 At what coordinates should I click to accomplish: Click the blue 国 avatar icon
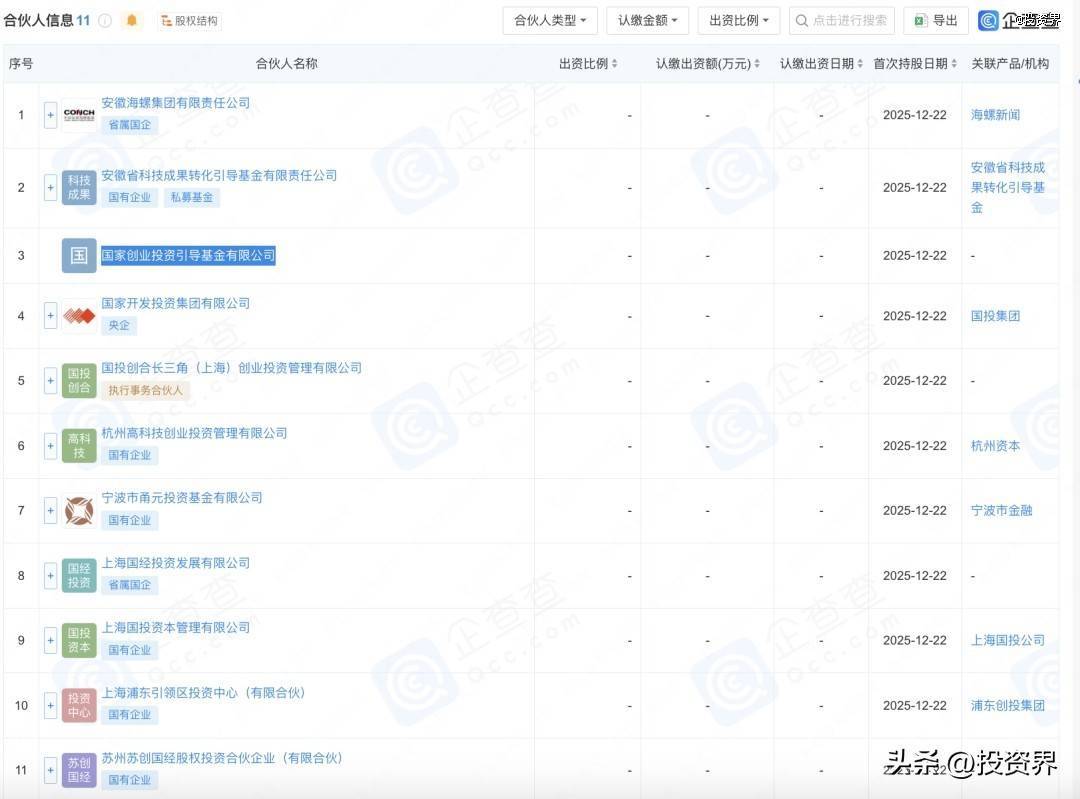point(79,256)
